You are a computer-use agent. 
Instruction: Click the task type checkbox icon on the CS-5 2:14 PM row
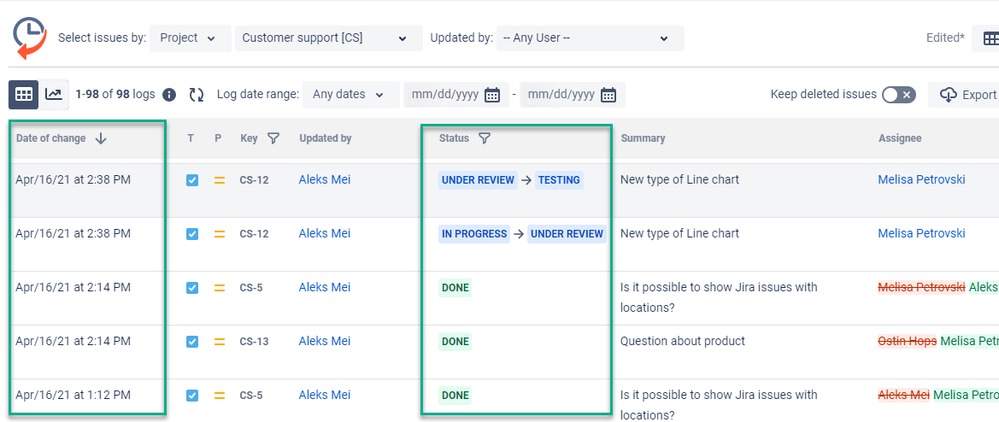click(x=192, y=288)
